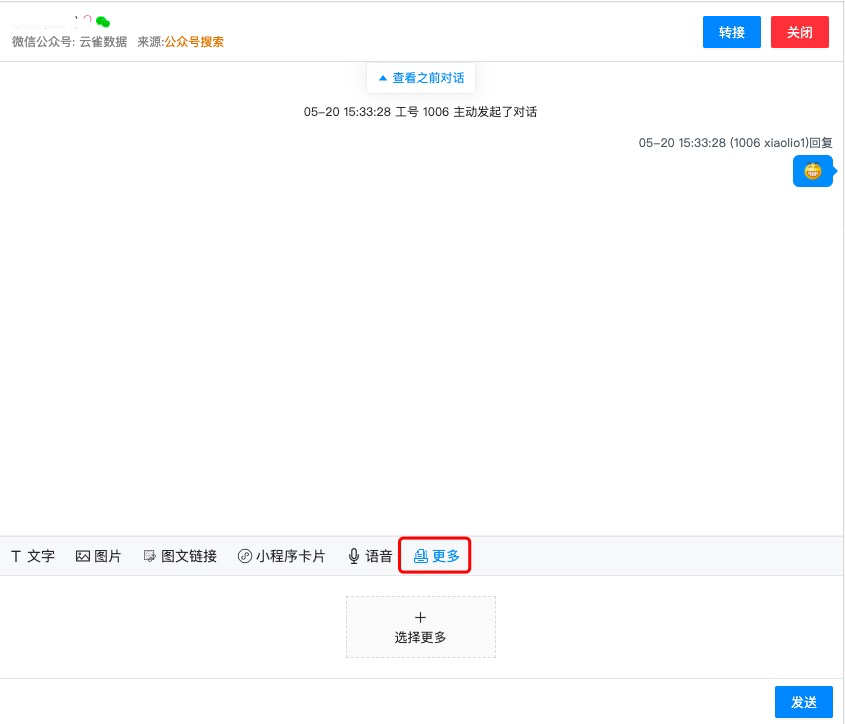Click the plus sign in 选择更多 area

click(420, 617)
